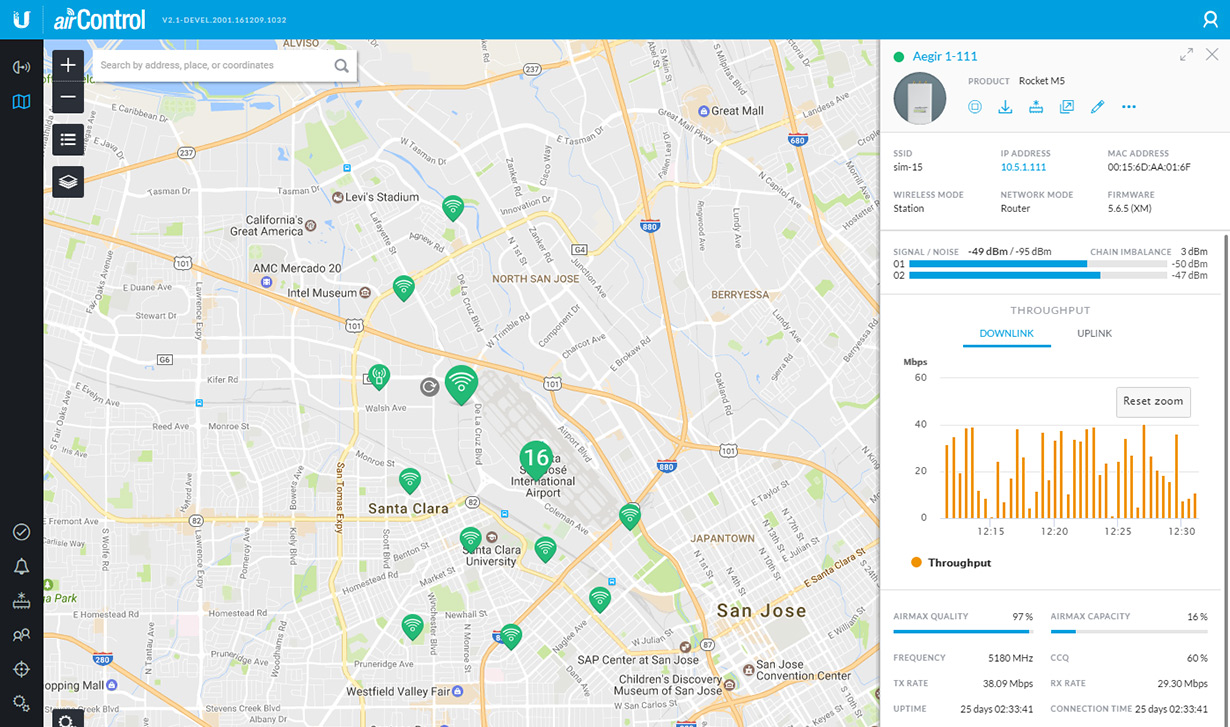The image size is (1230, 727).
Task: Click the stop square device action icon
Action: pyautogui.click(x=975, y=107)
